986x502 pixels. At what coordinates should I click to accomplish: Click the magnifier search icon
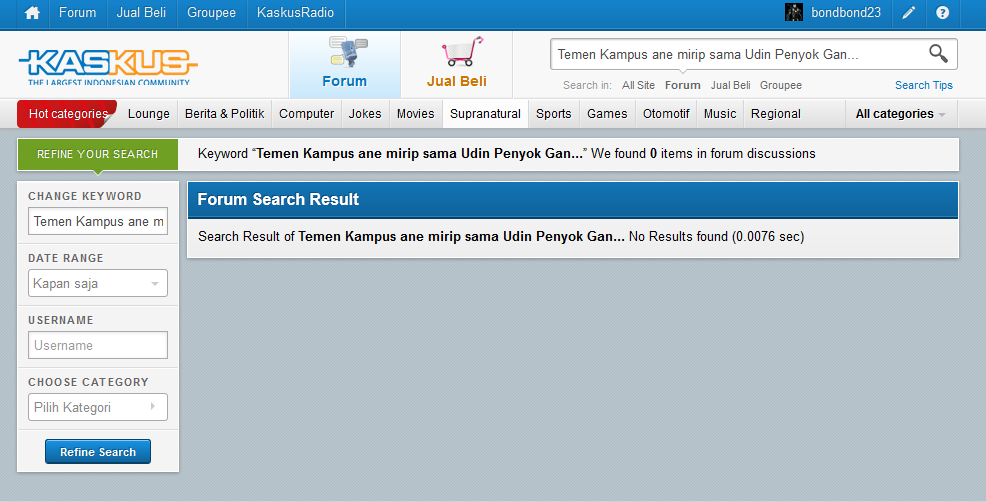pyautogui.click(x=938, y=53)
